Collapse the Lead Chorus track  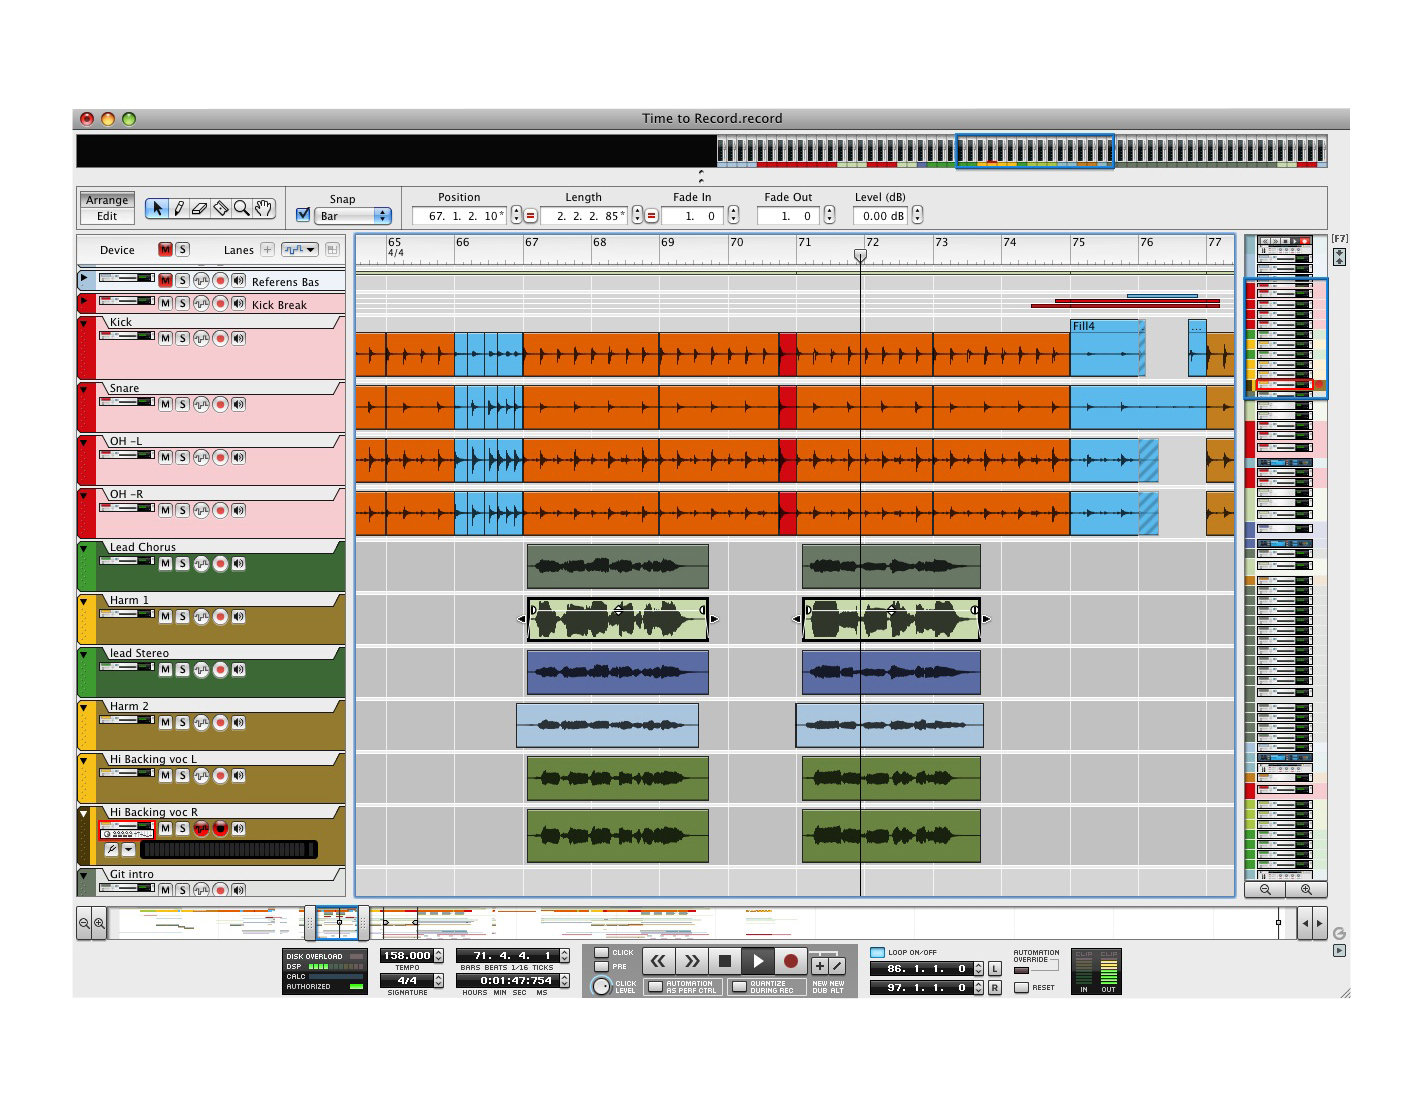point(84,548)
